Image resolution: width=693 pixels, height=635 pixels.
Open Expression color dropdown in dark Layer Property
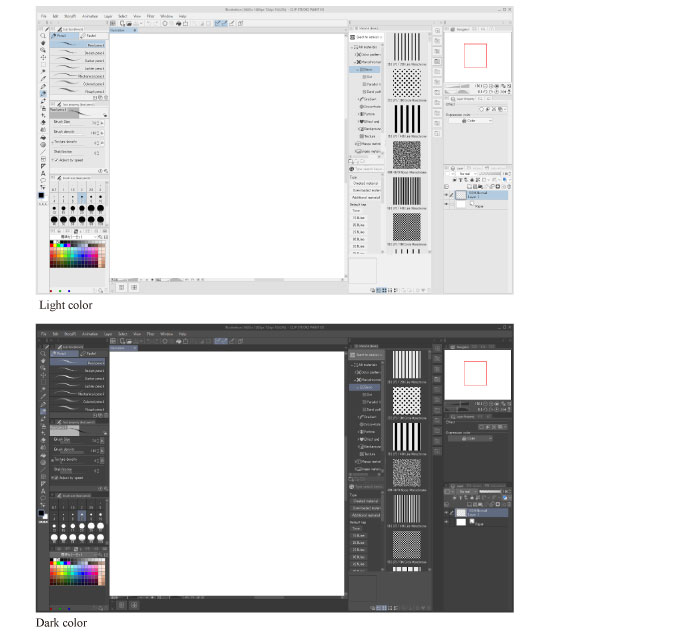click(x=471, y=438)
